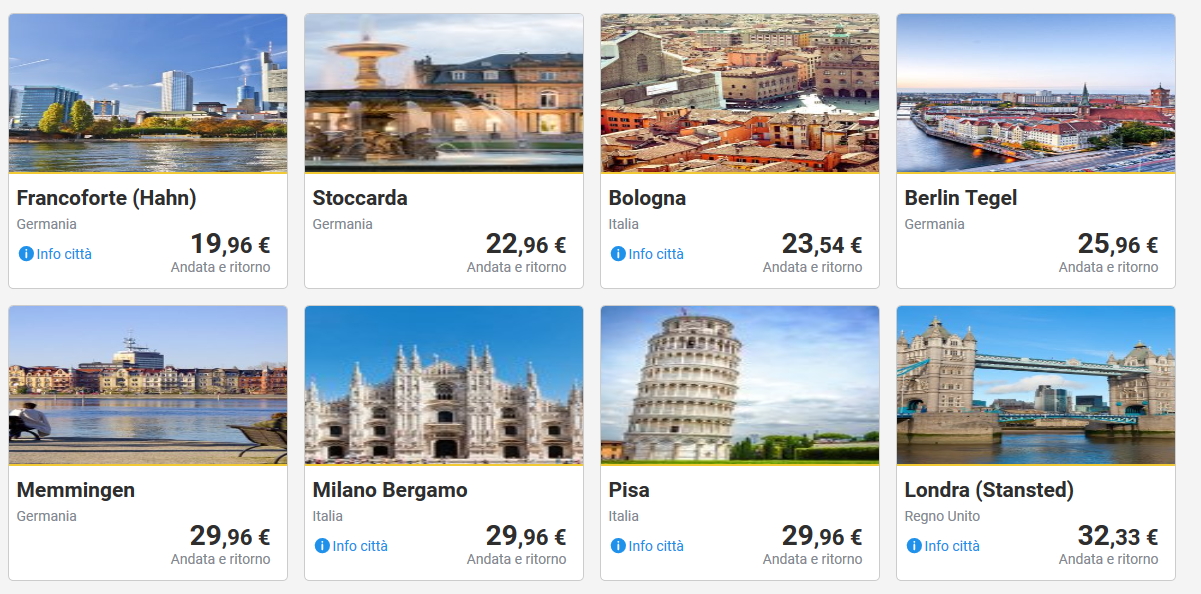This screenshot has width=1201, height=594.
Task: Open the Berlin Tegel cityscape image
Action: tap(1036, 93)
